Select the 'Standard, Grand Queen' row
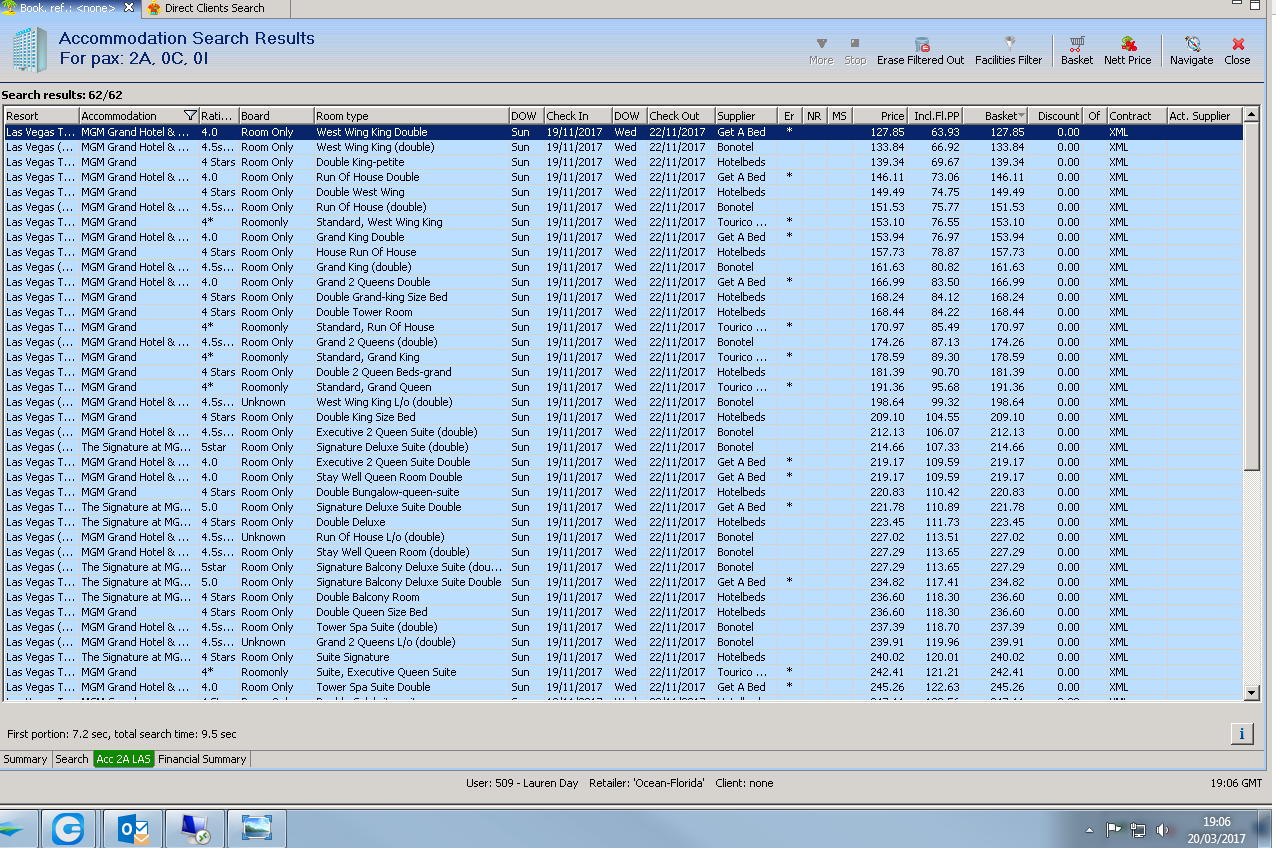The width and height of the screenshot is (1276, 848). pos(622,387)
